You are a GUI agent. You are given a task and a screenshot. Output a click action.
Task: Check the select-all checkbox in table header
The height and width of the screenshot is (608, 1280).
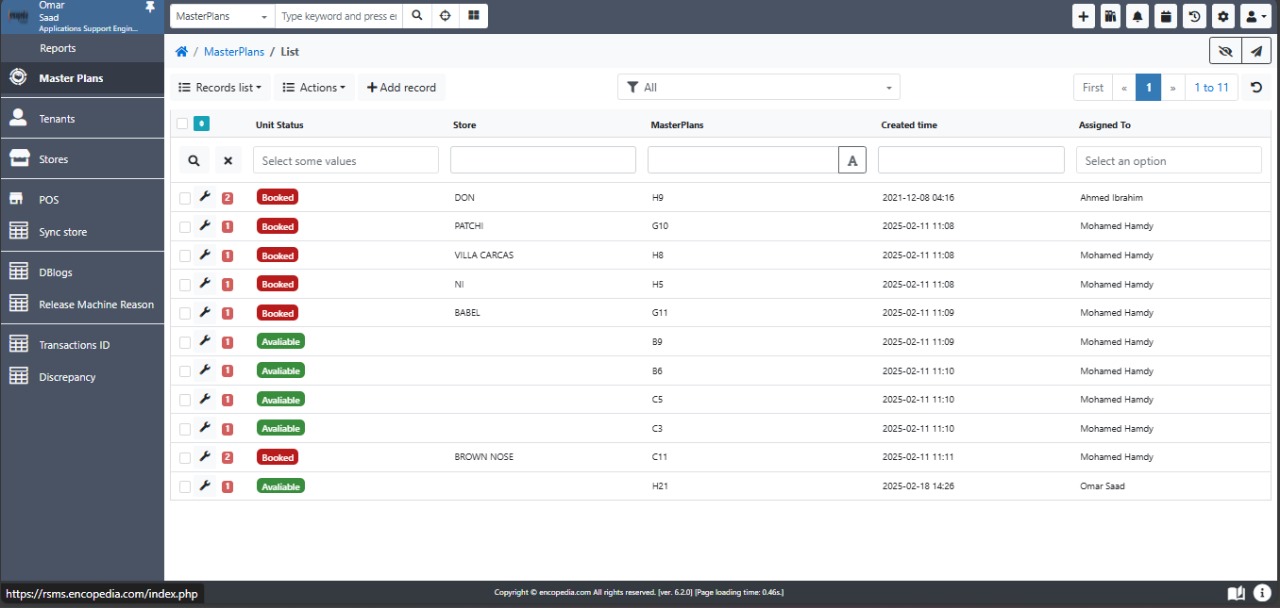(182, 124)
